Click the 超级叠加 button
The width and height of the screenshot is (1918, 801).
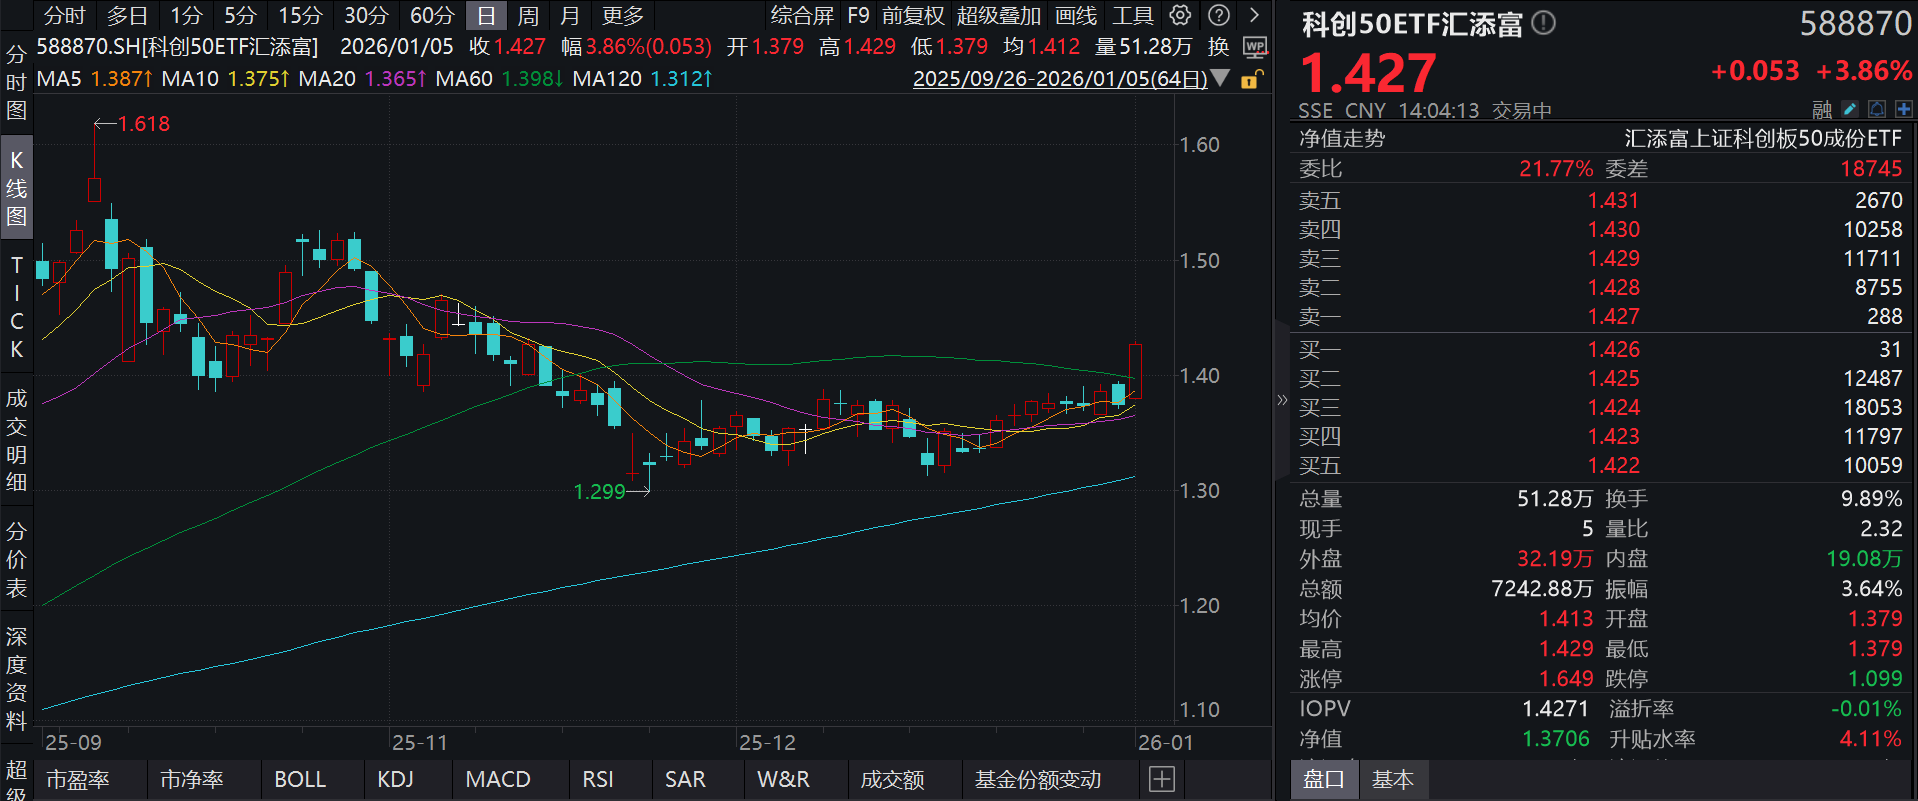[999, 16]
